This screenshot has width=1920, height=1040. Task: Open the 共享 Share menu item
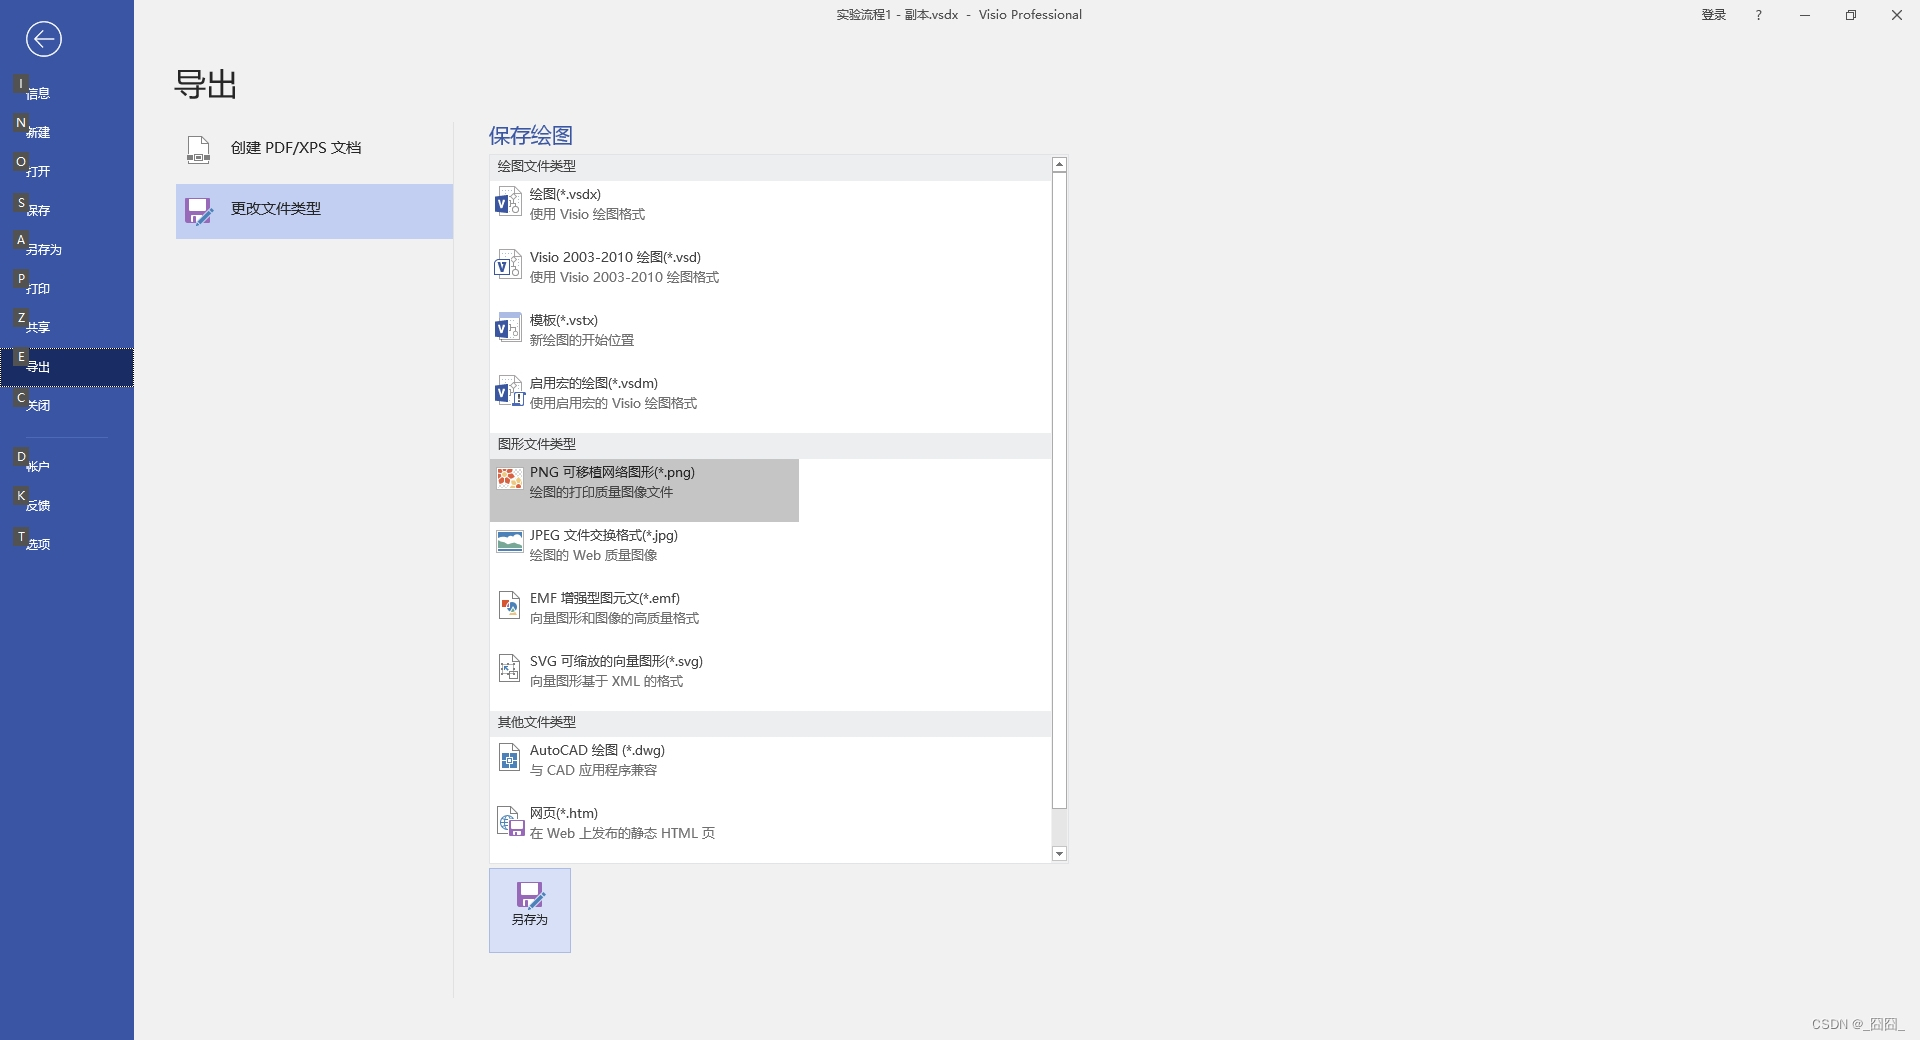tap(66, 327)
